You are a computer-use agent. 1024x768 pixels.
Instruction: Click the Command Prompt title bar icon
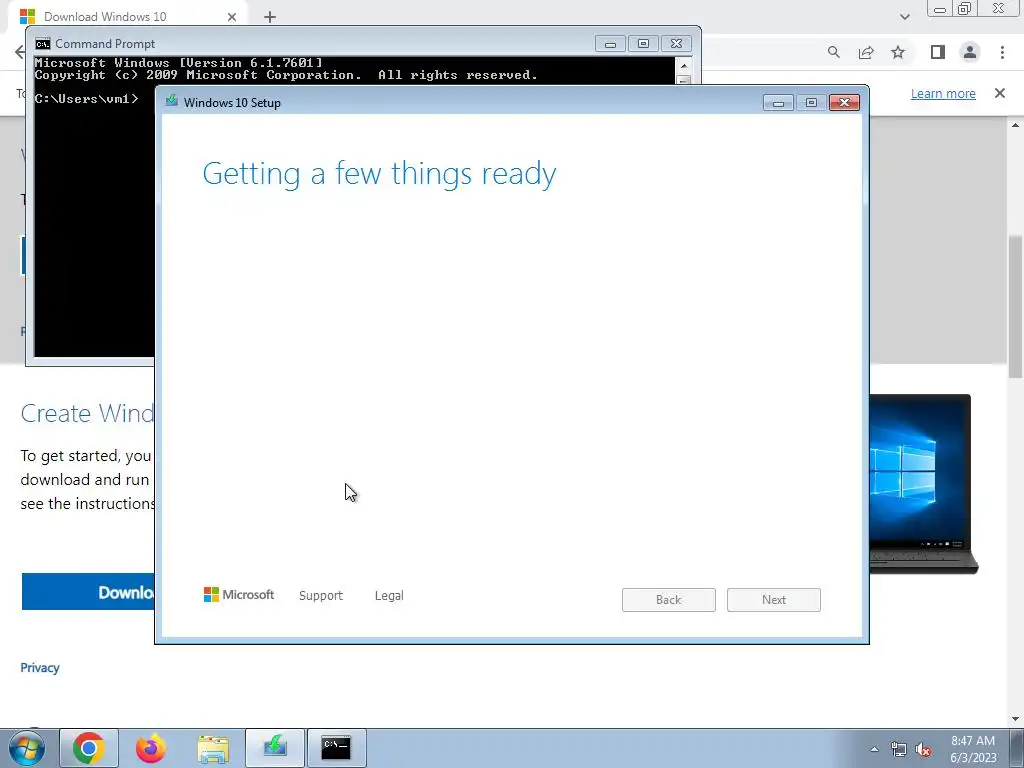click(x=43, y=44)
